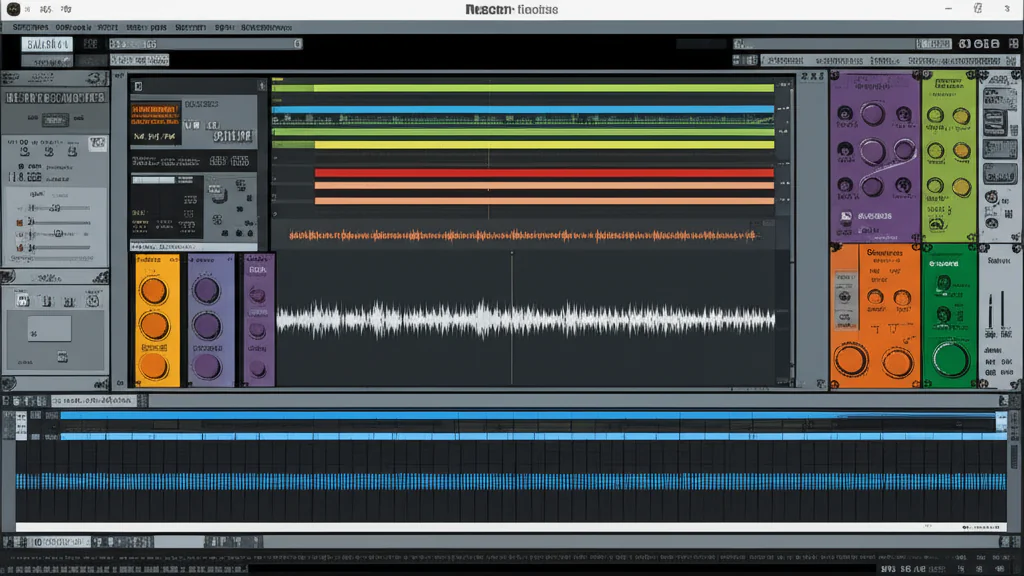Click the white horizontal scrollbar under the bottom editor
Image resolution: width=1024 pixels, height=576 pixels.
(511, 526)
